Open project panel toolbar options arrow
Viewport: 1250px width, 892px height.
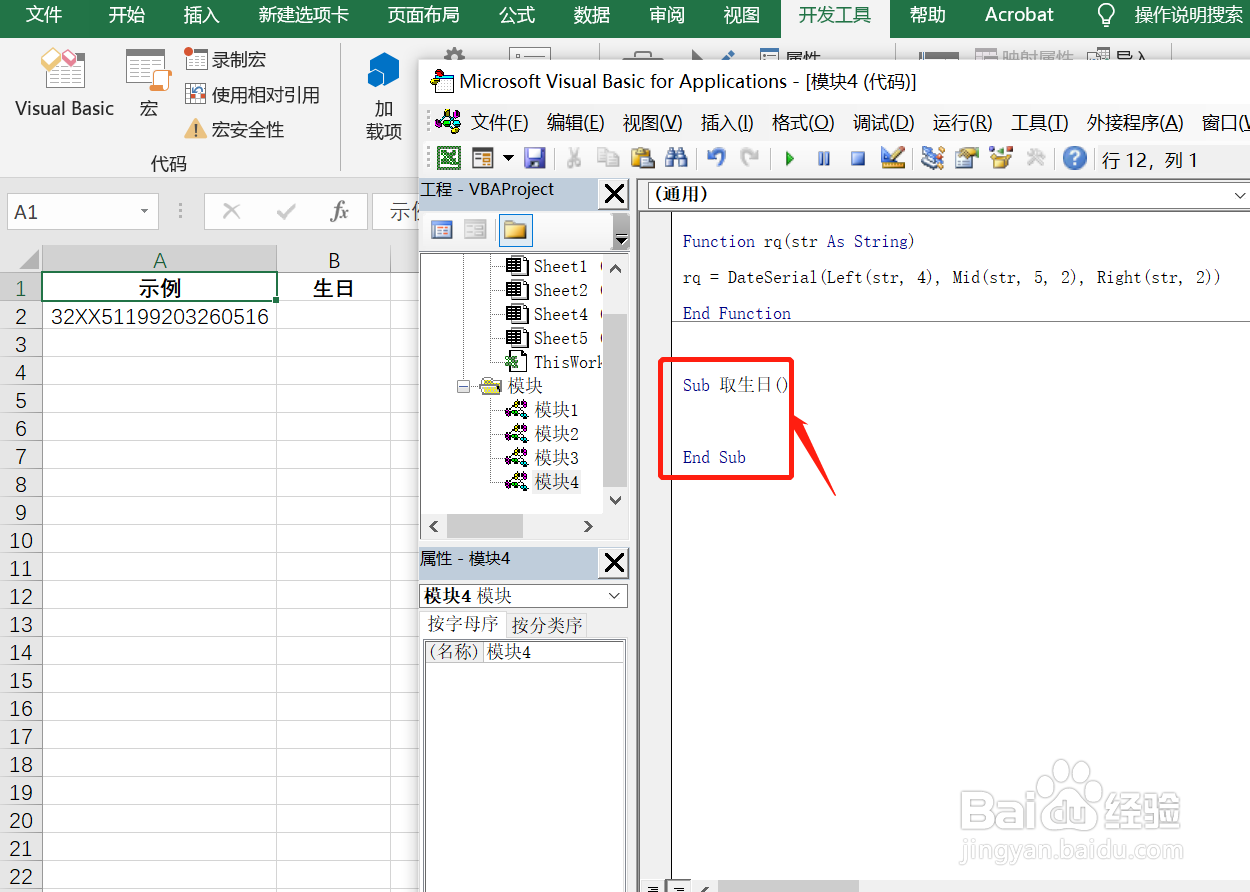621,238
